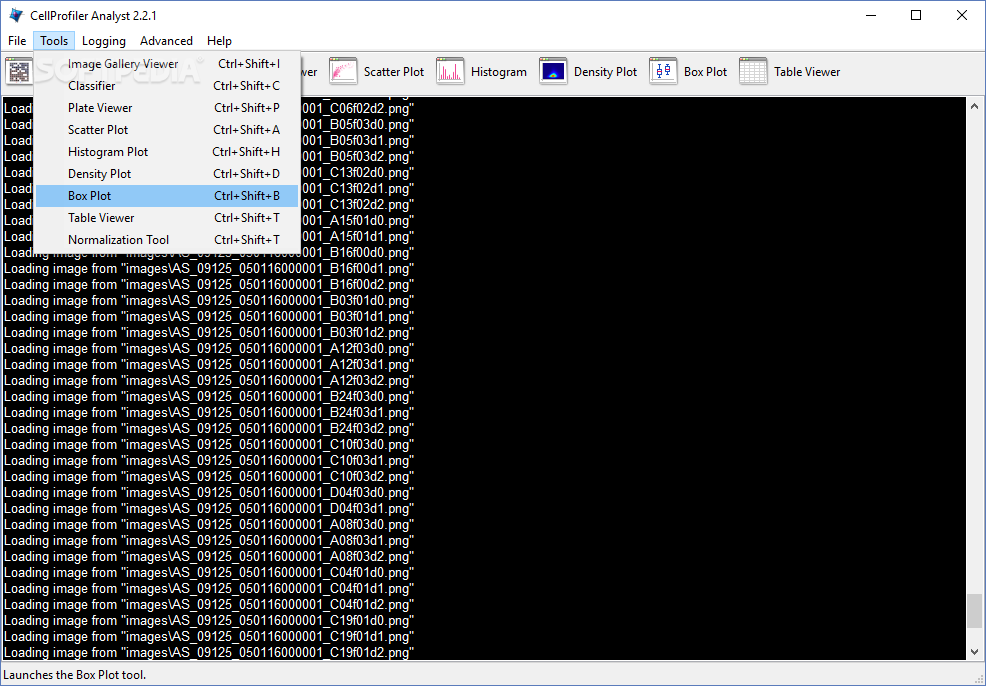Choose Box Plot from the Tools menu
This screenshot has width=986, height=686.
pos(167,196)
